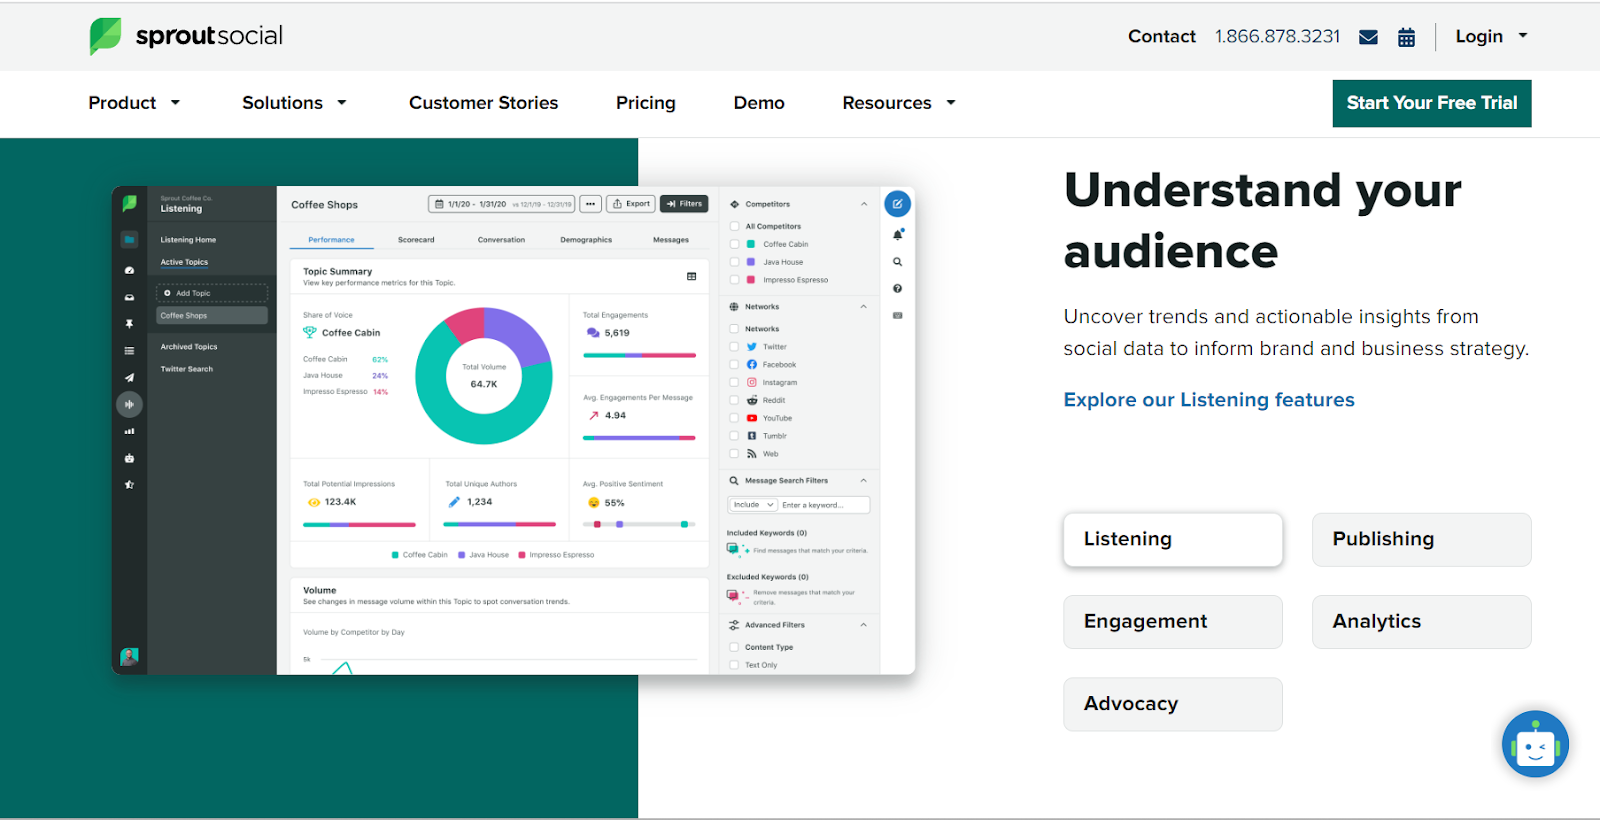Screen dimensions: 1600x820
Task: Collapse the Message Search Filters section
Action: [x=864, y=481]
